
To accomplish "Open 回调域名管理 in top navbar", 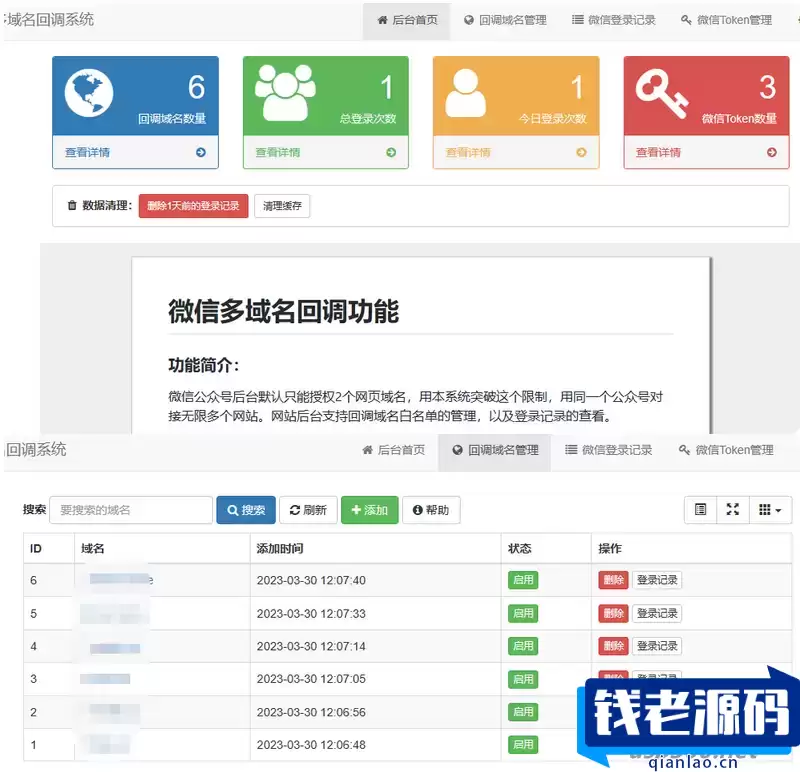I will [x=505, y=20].
